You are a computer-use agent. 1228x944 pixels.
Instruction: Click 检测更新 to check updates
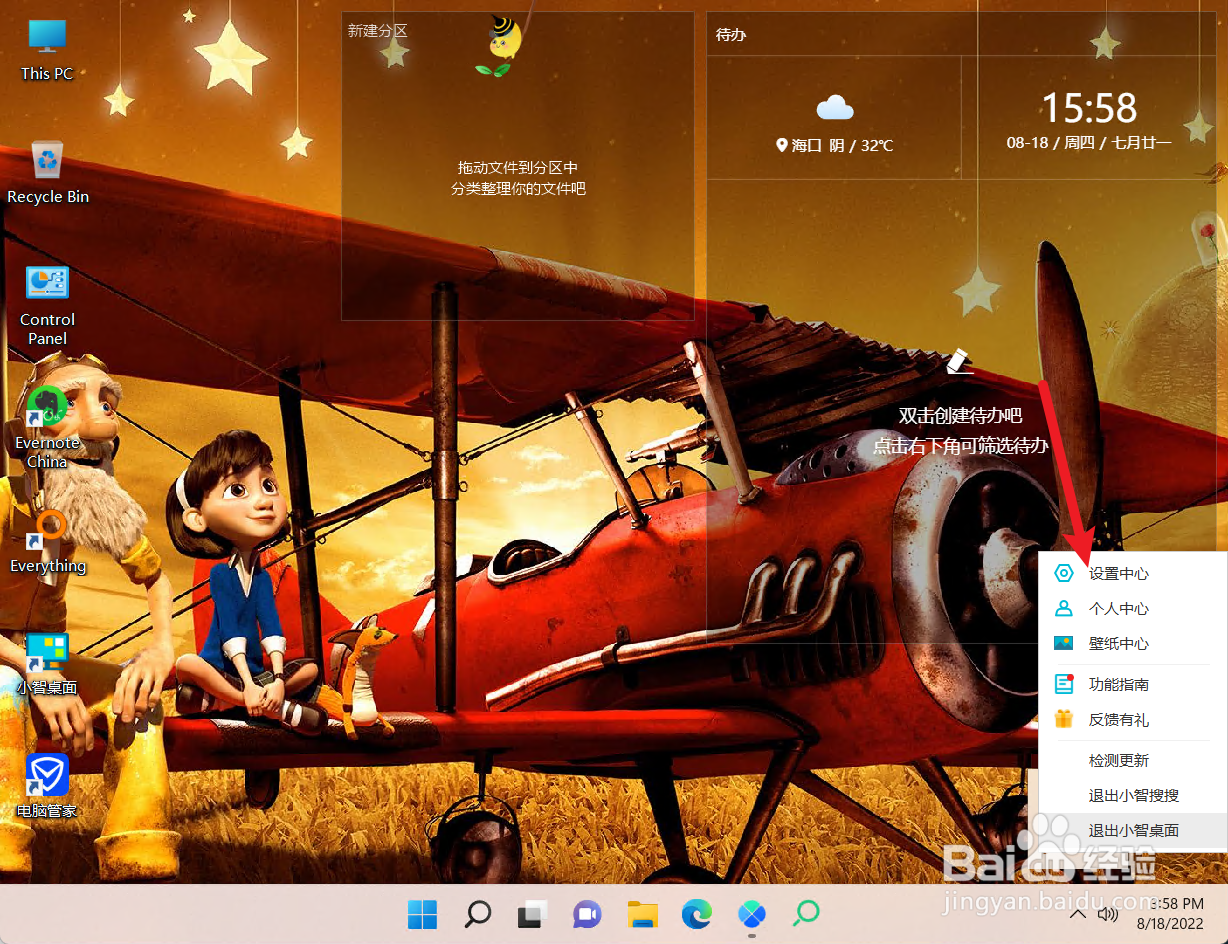(1133, 761)
